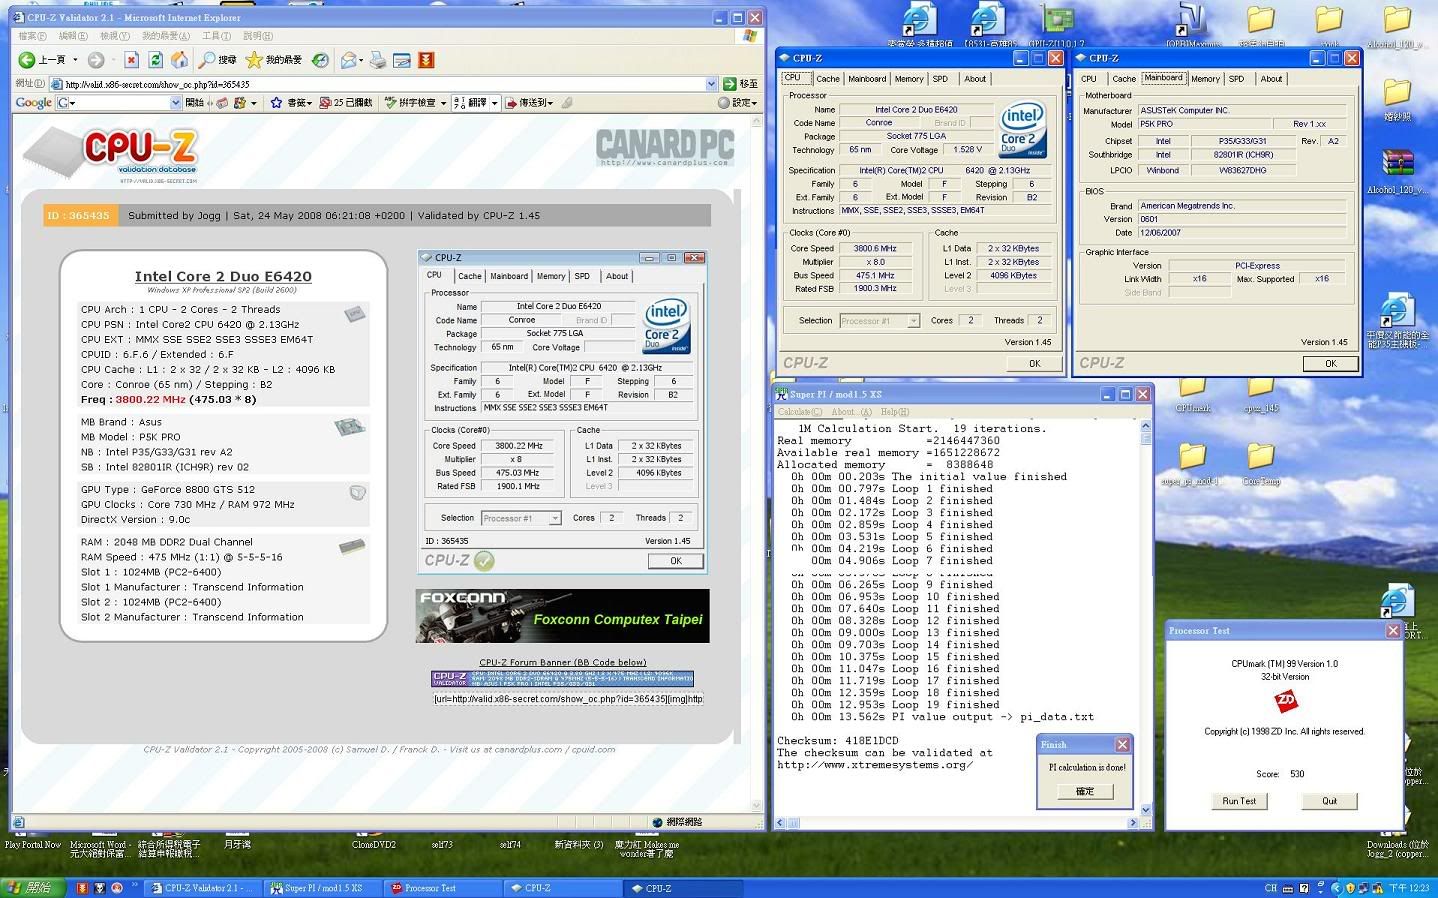Image resolution: width=1438 pixels, height=898 pixels.
Task: Open the Back button history dropdown arrow
Action: (x=75, y=60)
